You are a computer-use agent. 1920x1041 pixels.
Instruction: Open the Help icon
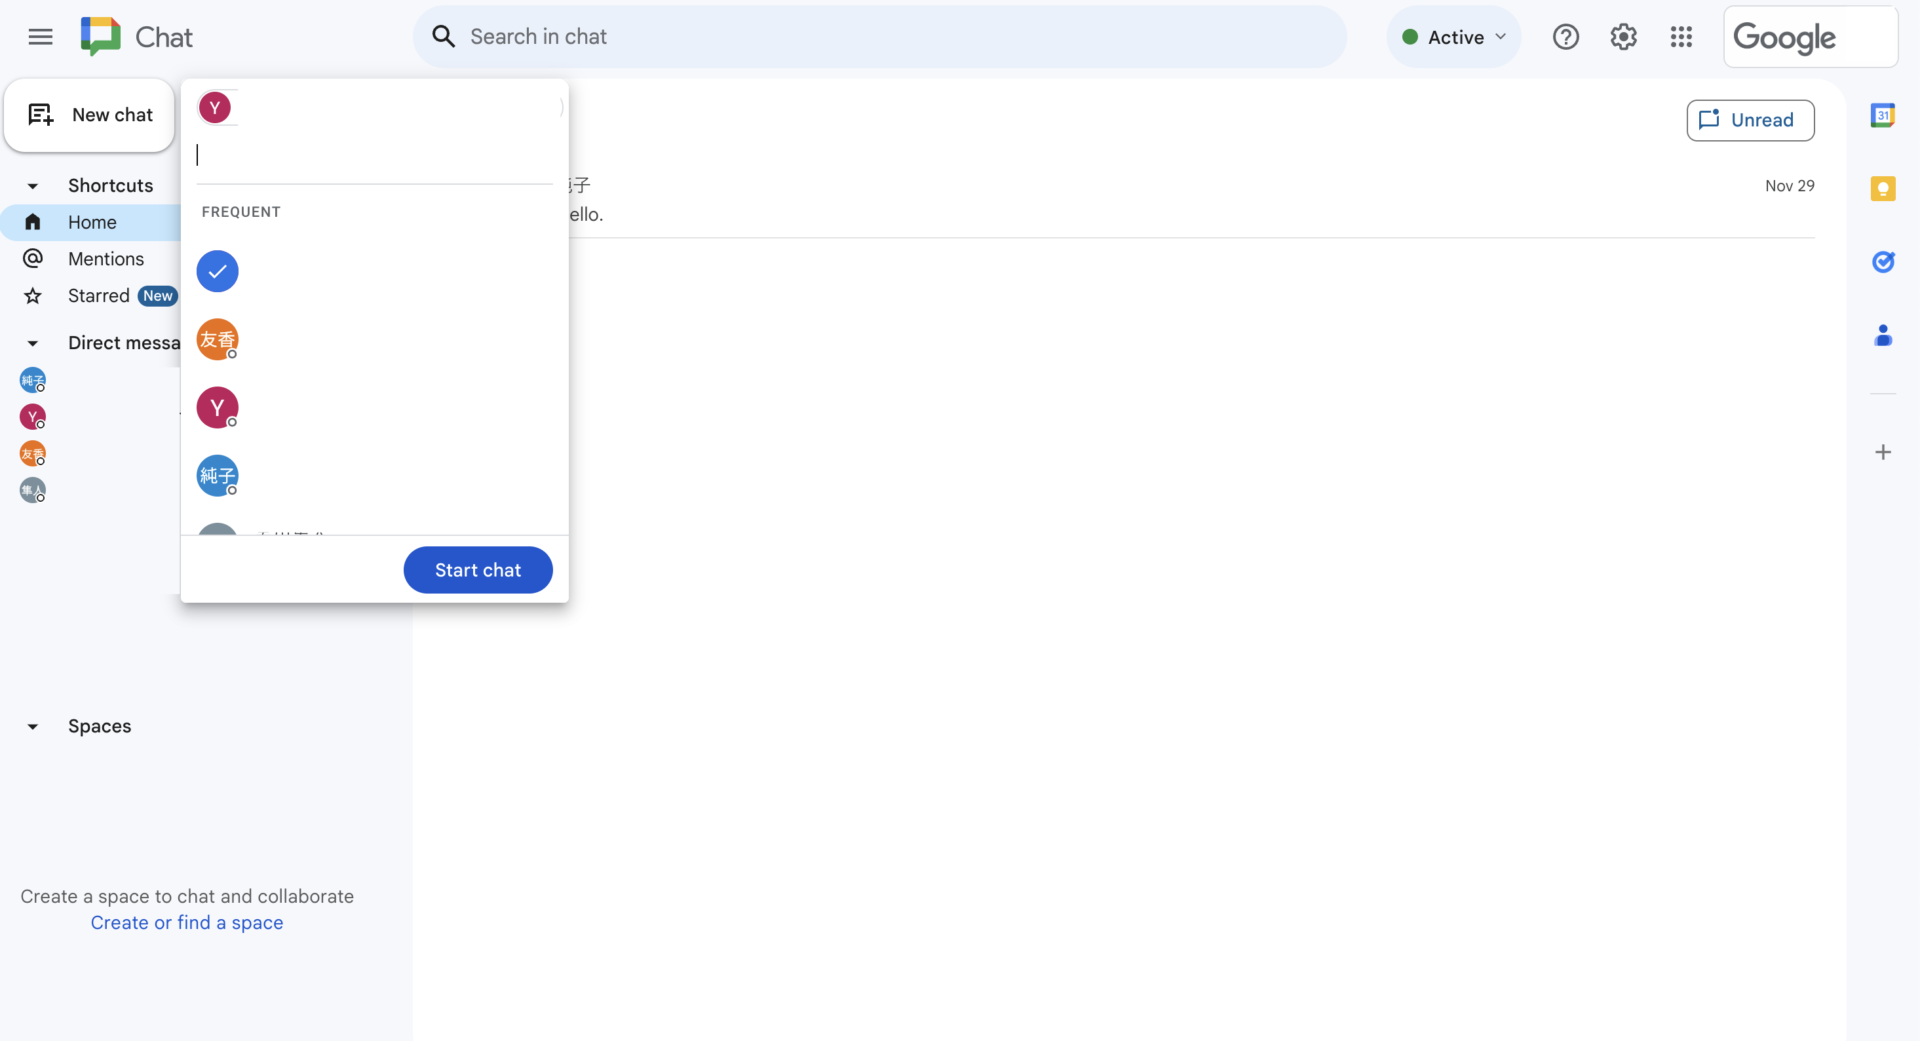tap(1566, 36)
